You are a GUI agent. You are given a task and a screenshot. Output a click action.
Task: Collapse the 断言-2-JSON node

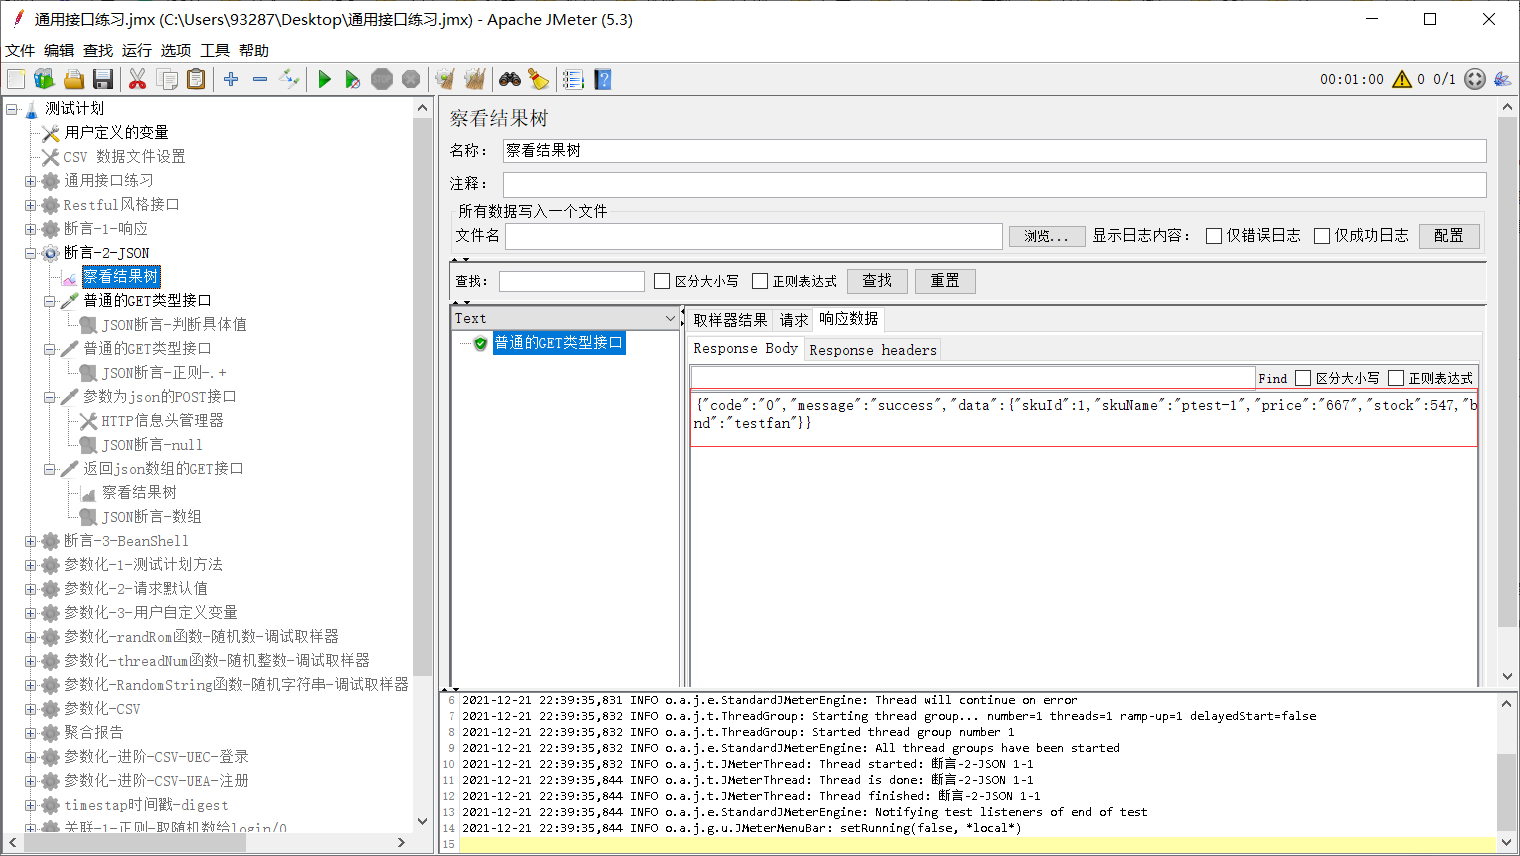(x=30, y=253)
